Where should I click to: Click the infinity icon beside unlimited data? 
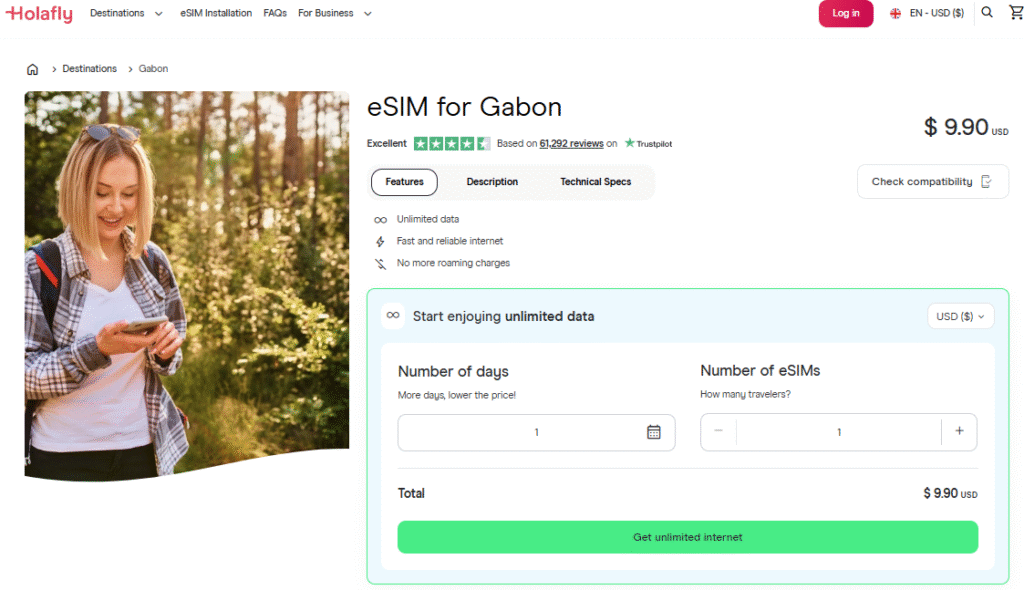click(x=393, y=316)
